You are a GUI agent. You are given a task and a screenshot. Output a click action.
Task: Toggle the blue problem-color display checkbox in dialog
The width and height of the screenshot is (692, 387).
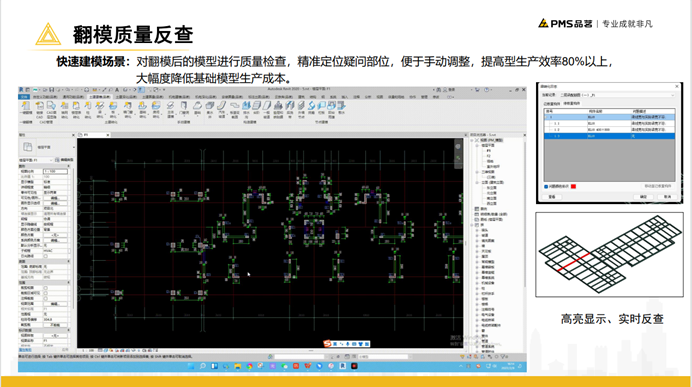click(546, 187)
